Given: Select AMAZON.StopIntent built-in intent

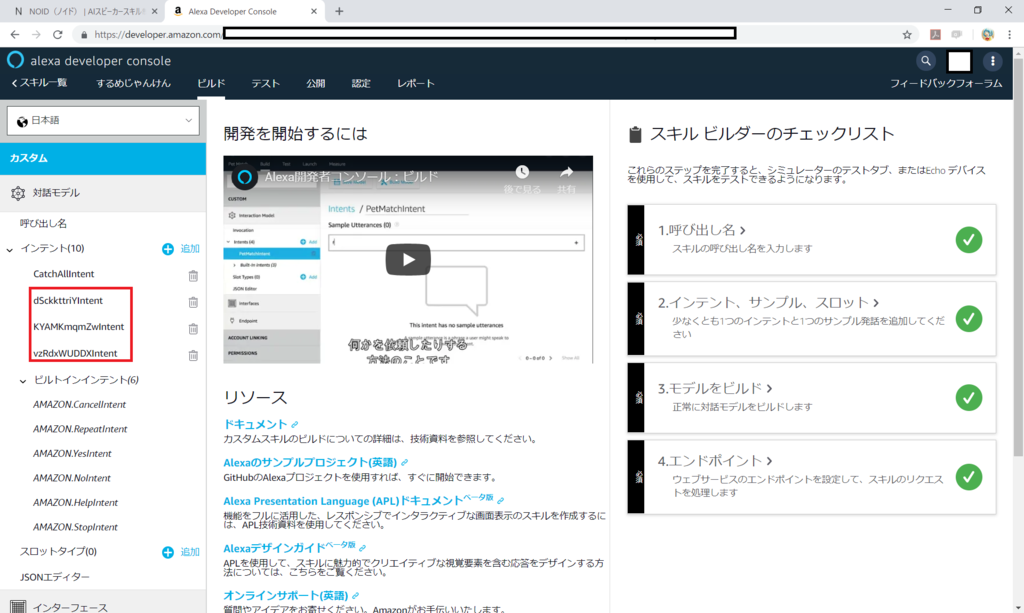Looking at the screenshot, I should tap(76, 527).
